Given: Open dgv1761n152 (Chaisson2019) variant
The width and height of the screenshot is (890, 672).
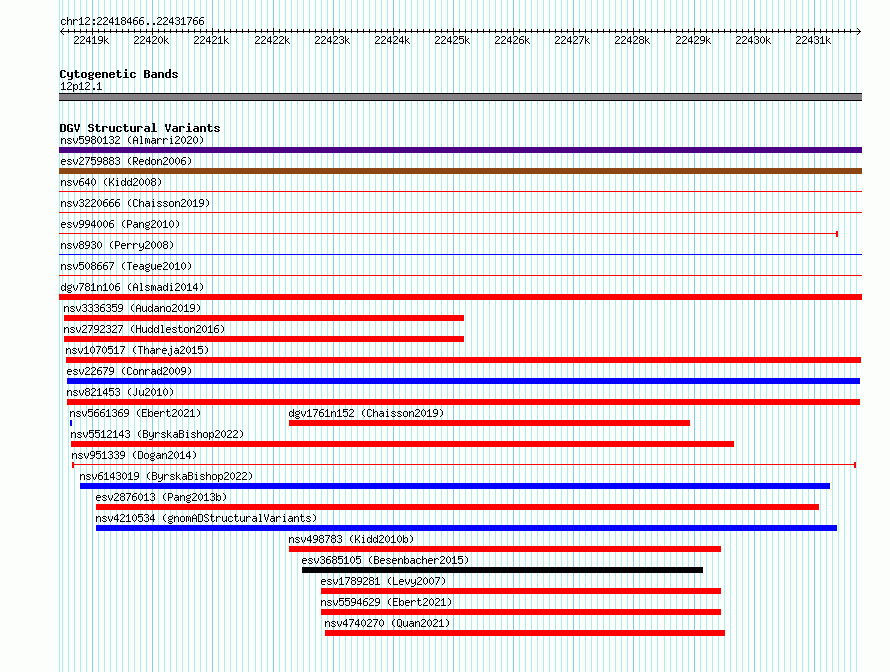Looking at the screenshot, I should pyautogui.click(x=366, y=413).
